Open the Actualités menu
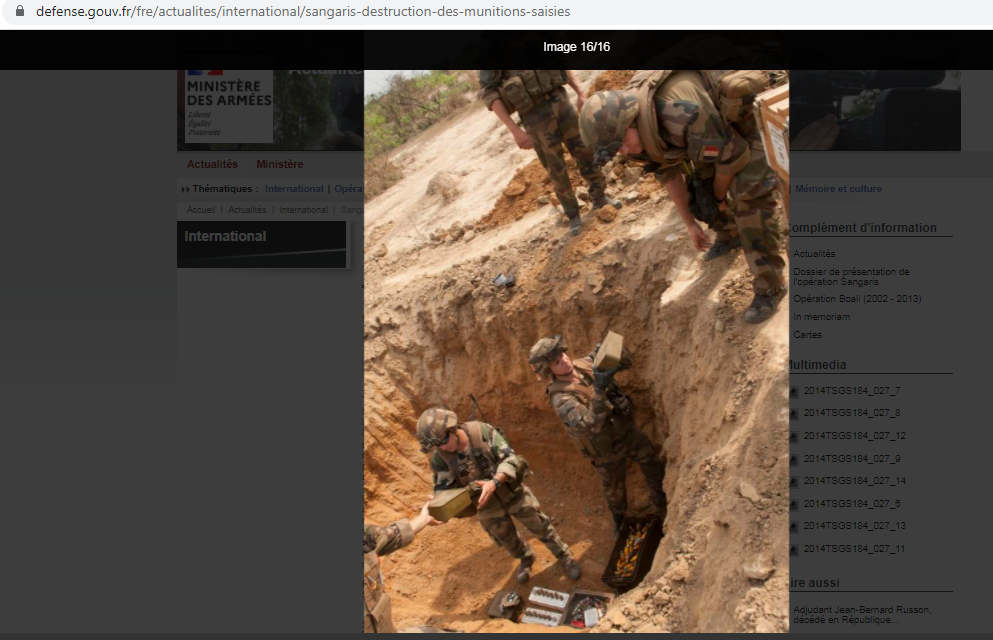This screenshot has height=640, width=993. 212,164
